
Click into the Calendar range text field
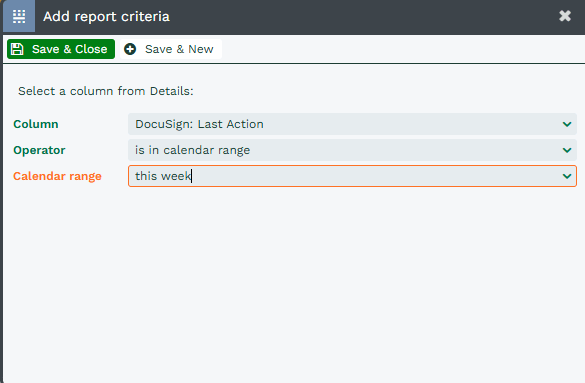pos(352,176)
